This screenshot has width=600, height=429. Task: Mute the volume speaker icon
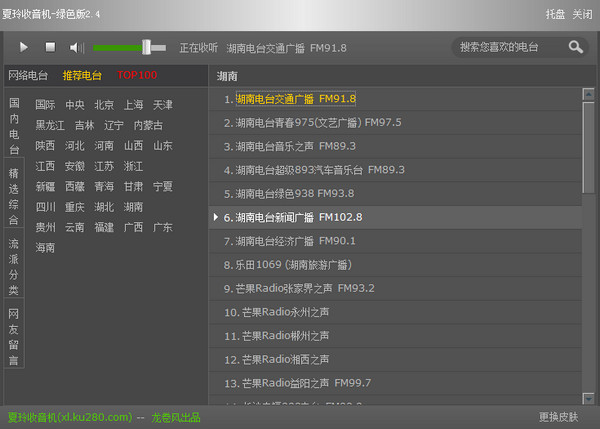point(77,47)
